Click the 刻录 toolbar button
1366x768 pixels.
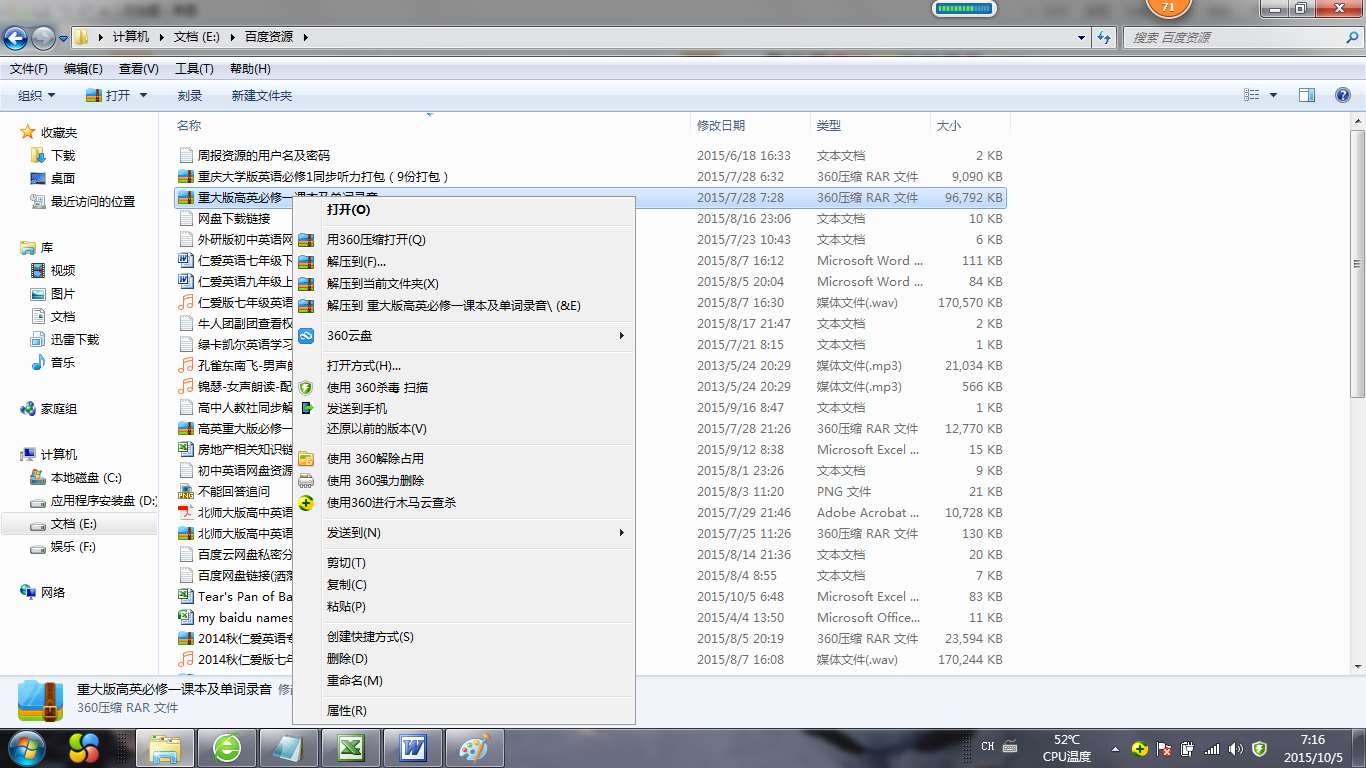pyautogui.click(x=190, y=95)
